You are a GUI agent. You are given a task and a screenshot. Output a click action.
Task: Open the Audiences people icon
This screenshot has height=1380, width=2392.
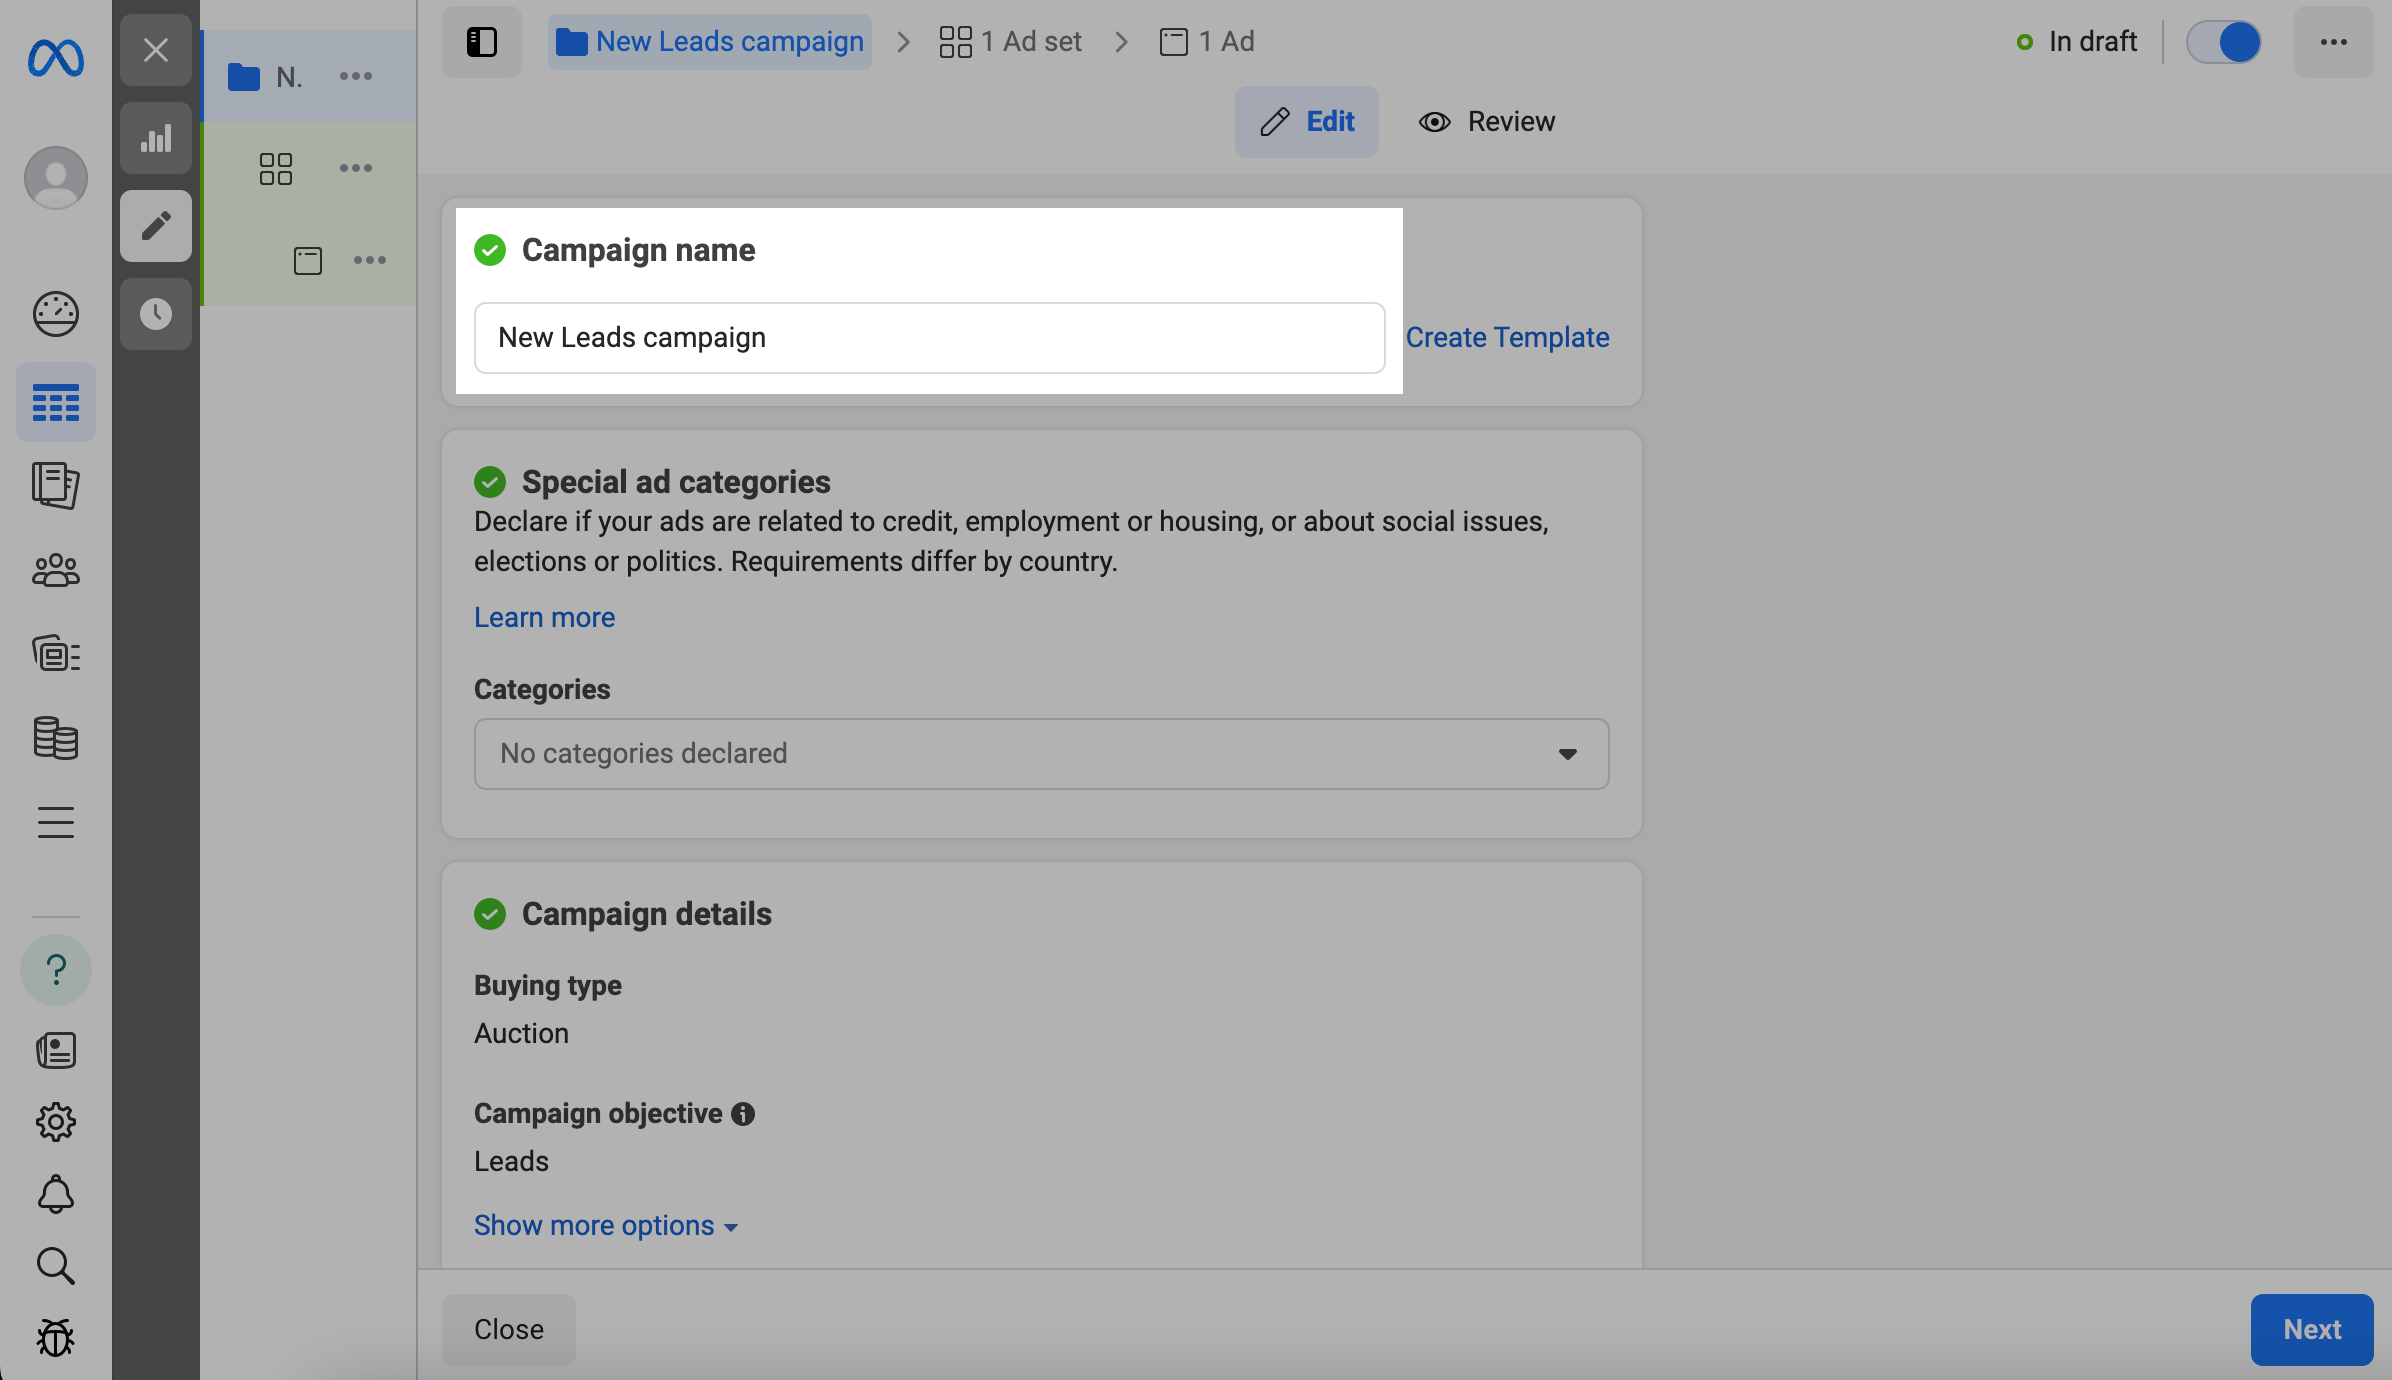(x=56, y=570)
